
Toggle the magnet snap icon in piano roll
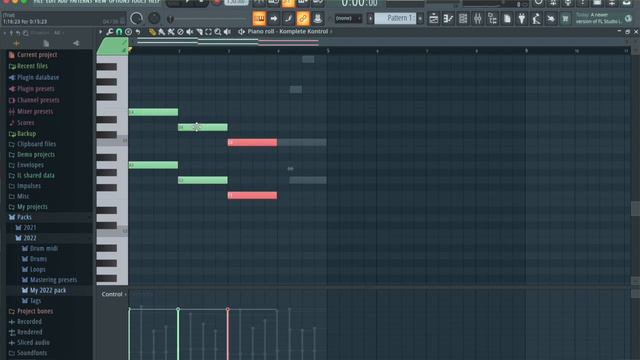[119, 32]
